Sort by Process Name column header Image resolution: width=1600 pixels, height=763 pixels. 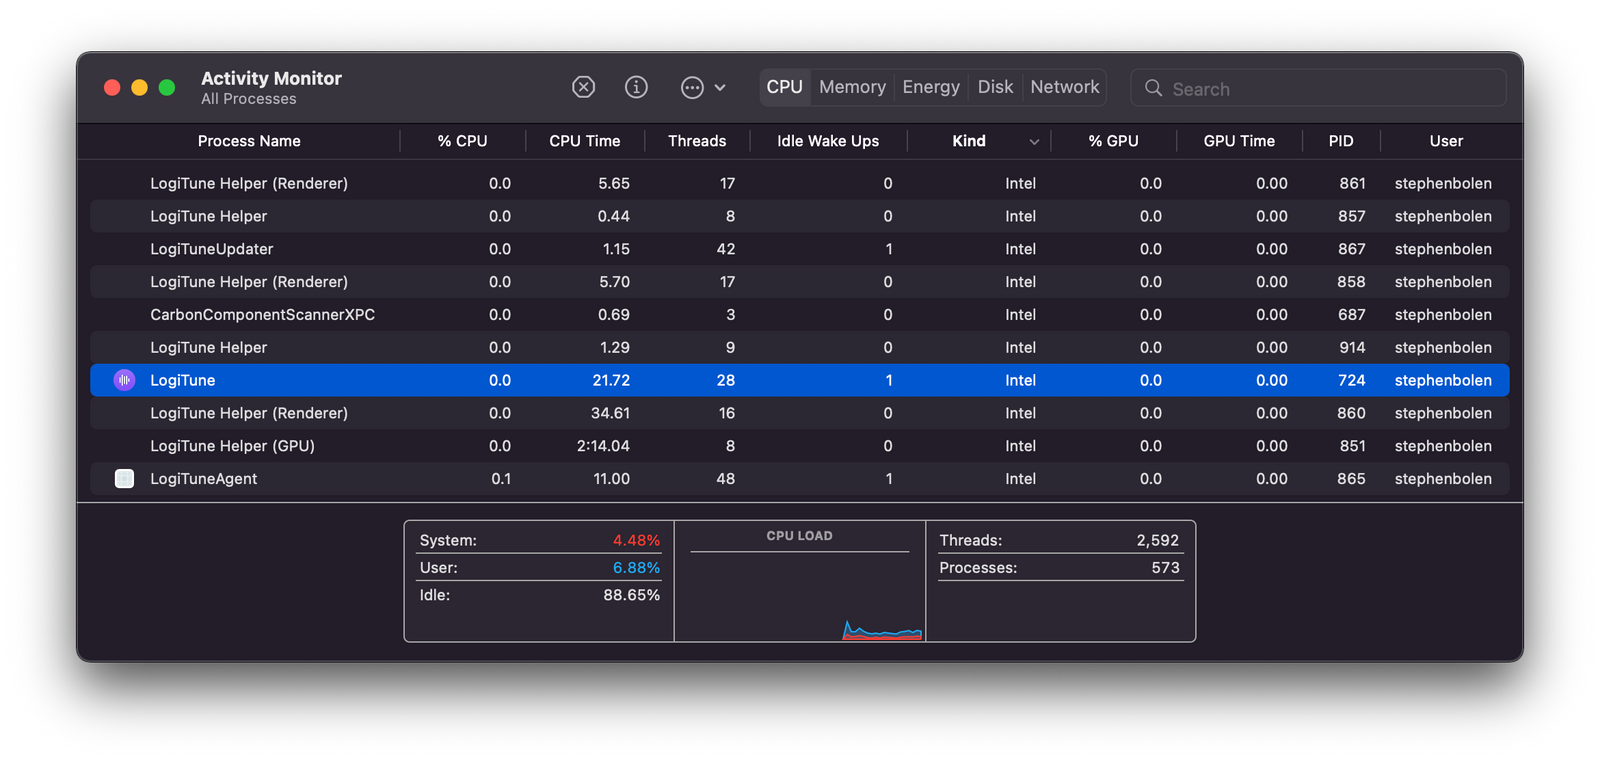pos(249,141)
